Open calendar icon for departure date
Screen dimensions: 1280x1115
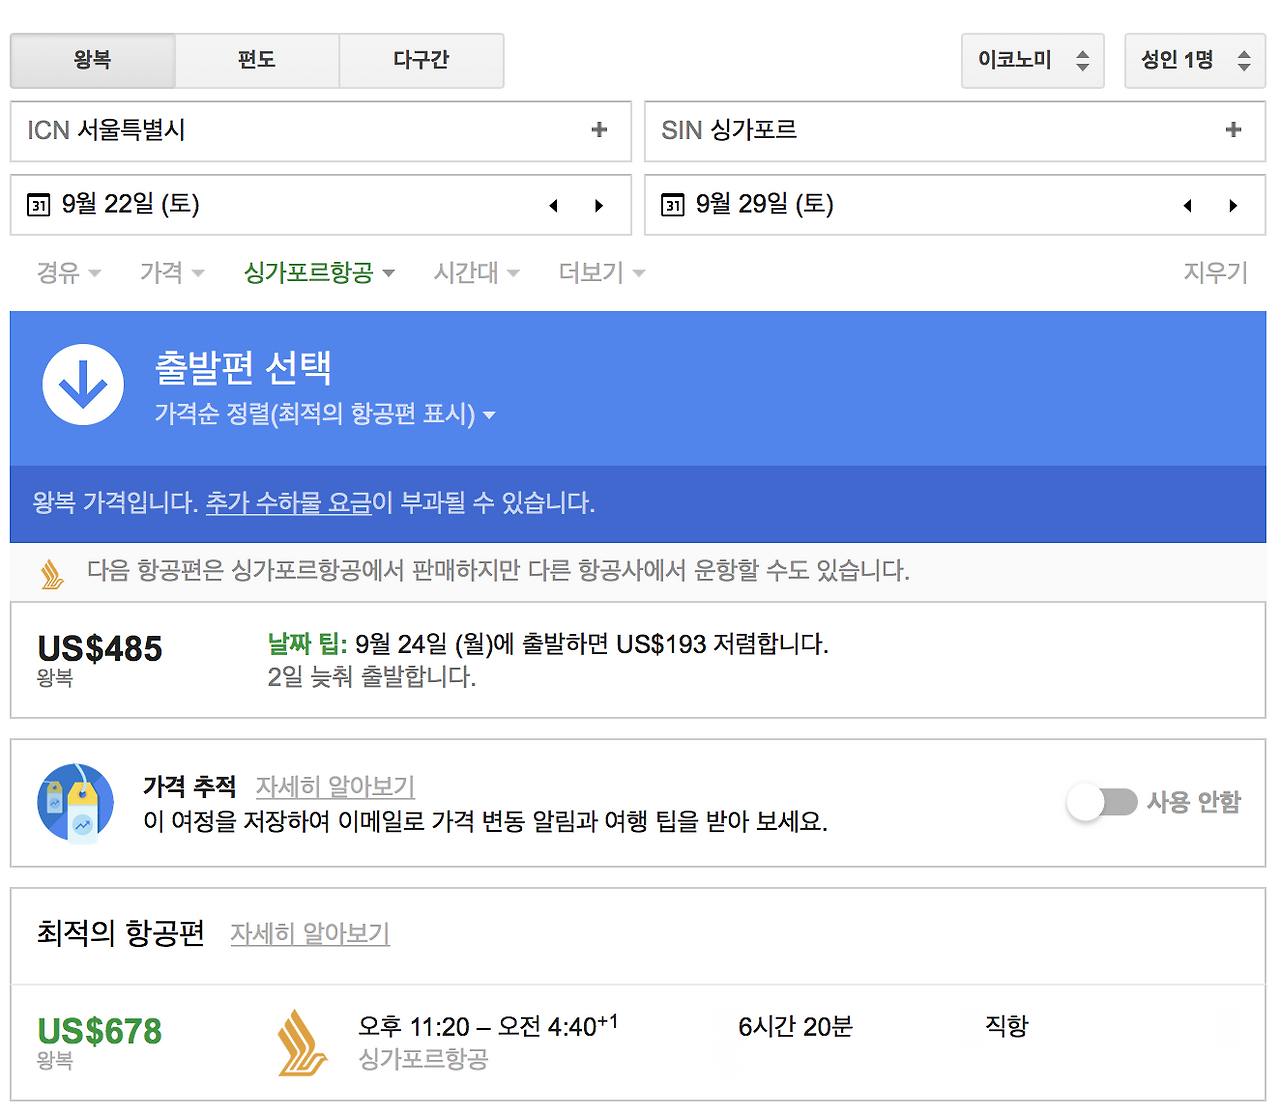39,205
